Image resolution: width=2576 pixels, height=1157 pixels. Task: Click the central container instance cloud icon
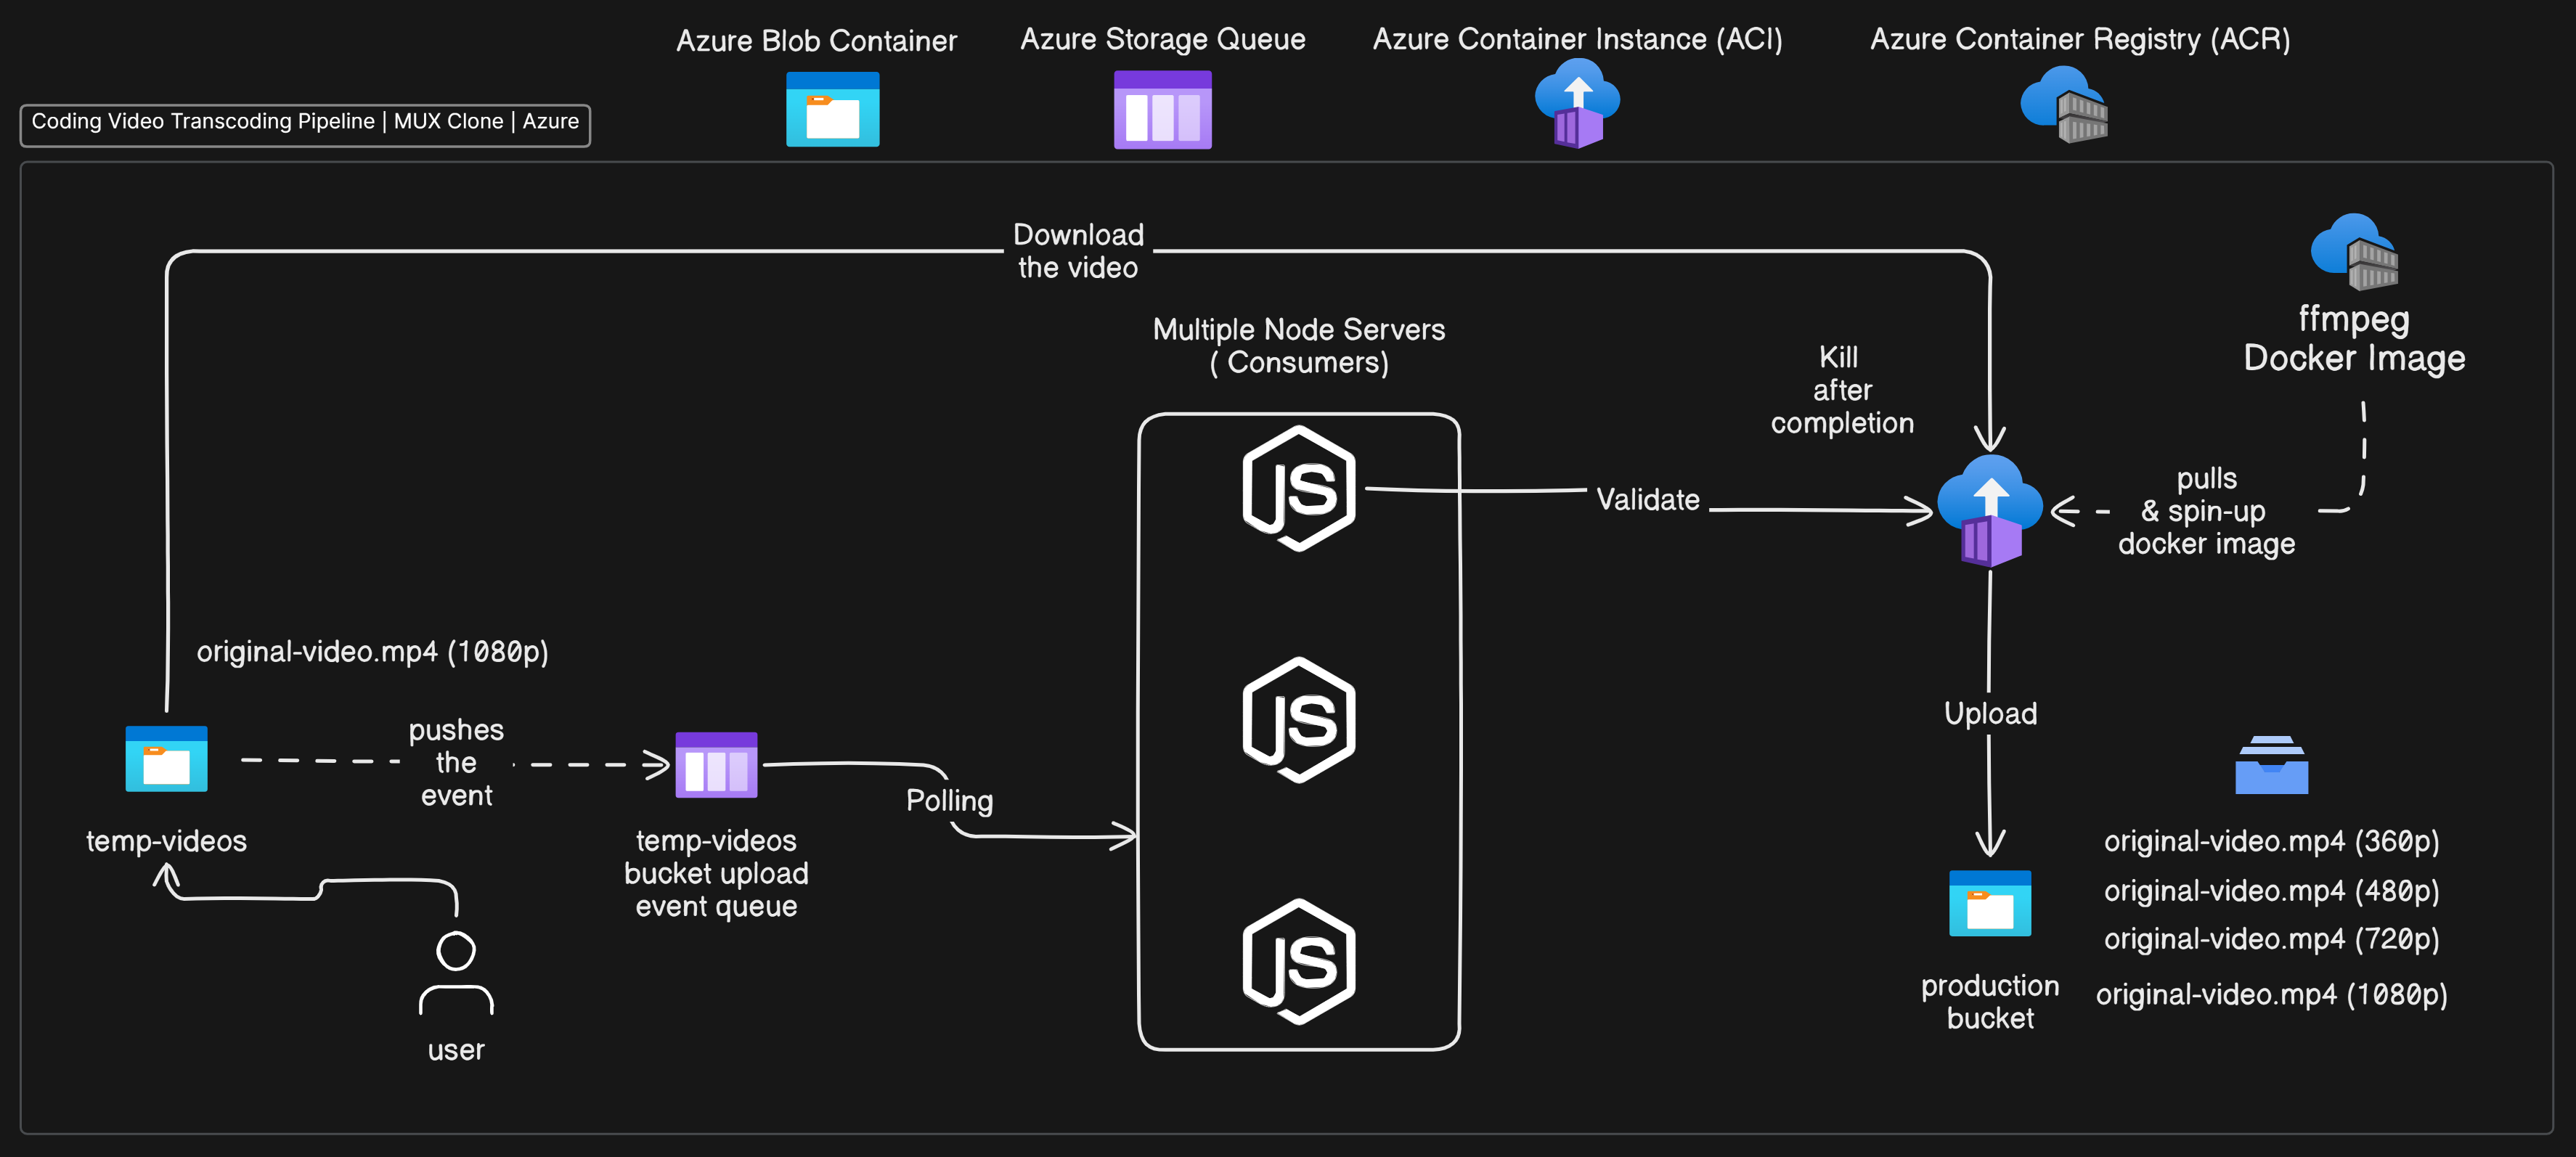tap(1990, 511)
